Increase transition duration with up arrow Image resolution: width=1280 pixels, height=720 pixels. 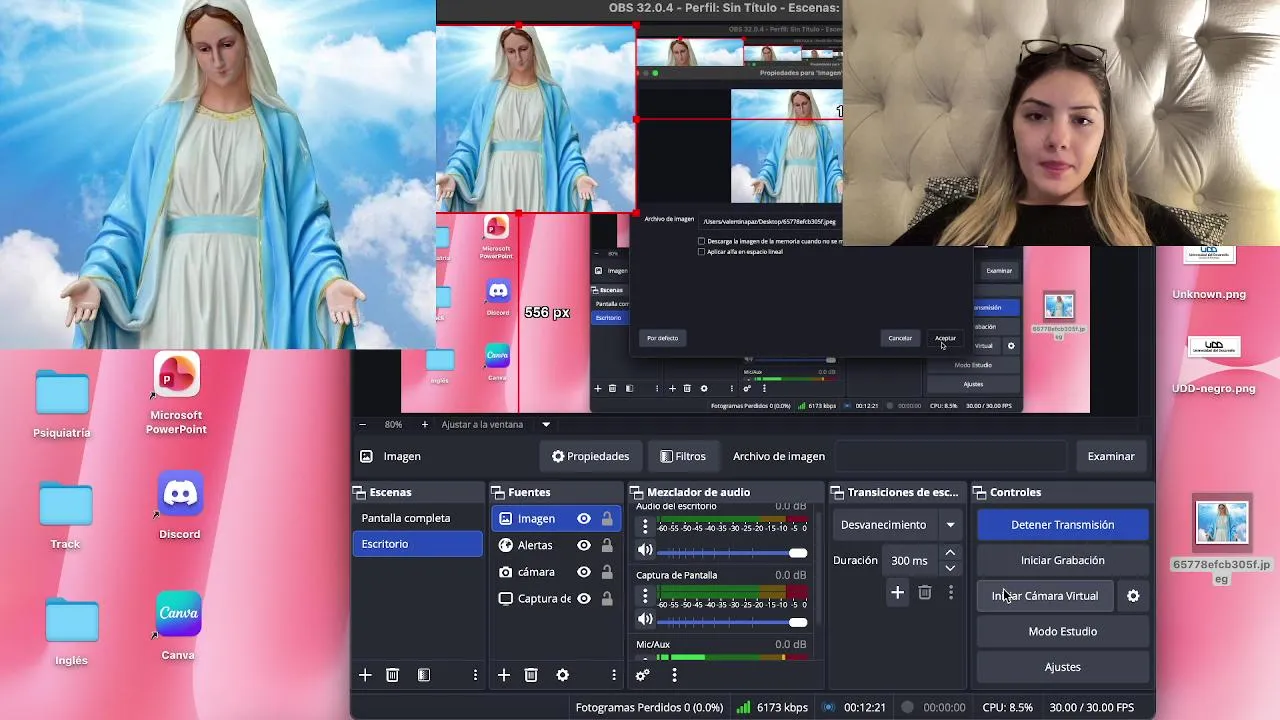(x=950, y=553)
